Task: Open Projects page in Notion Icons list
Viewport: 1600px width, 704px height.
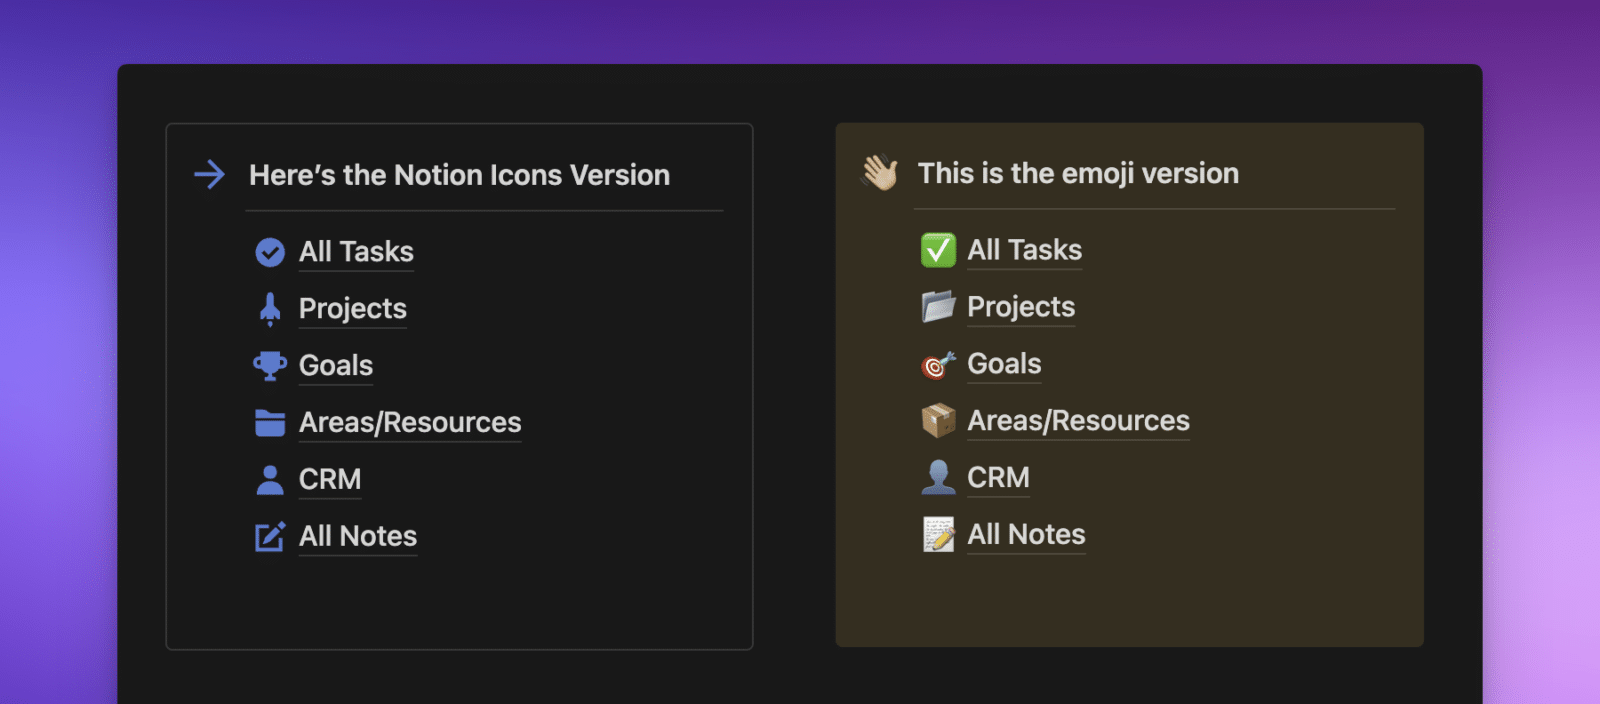Action: click(x=352, y=309)
